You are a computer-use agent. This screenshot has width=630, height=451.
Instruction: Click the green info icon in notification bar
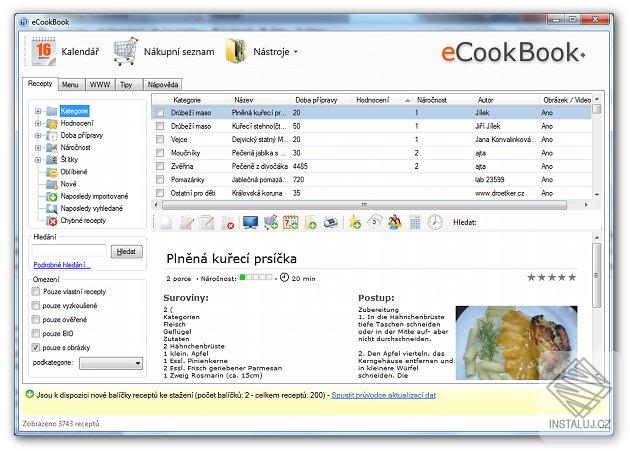pyautogui.click(x=29, y=394)
